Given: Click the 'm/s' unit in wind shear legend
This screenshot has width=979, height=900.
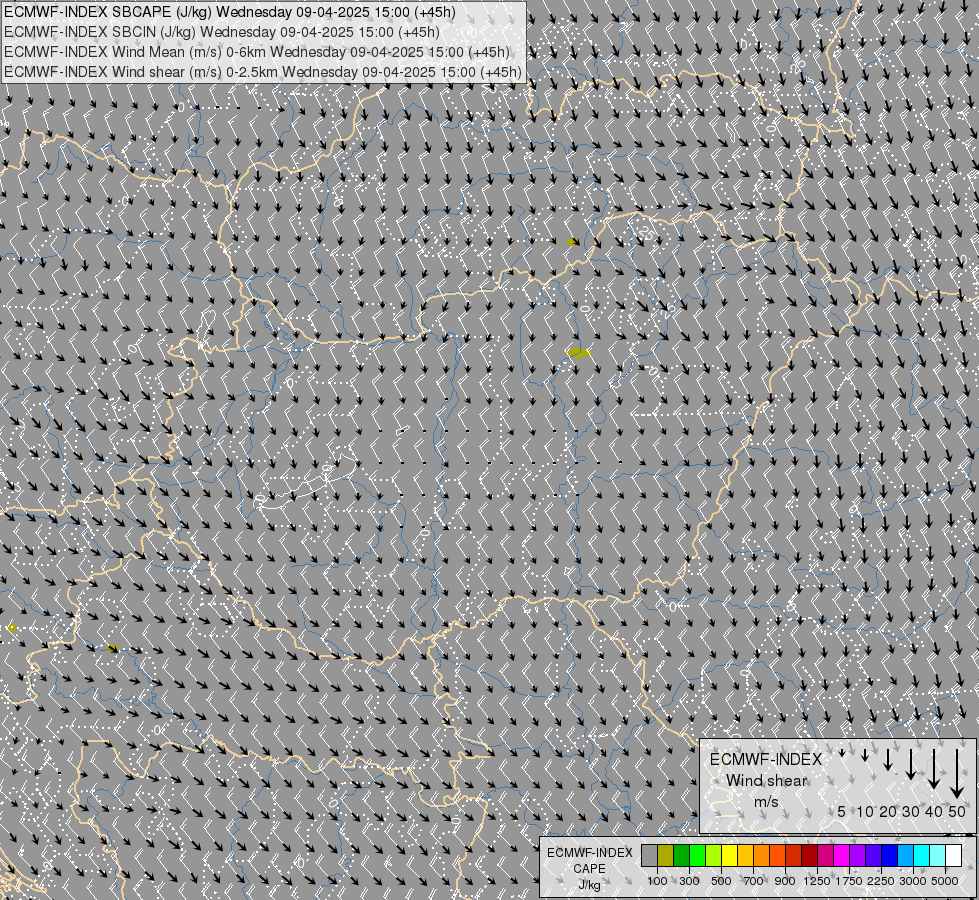Looking at the screenshot, I should 766,801.
